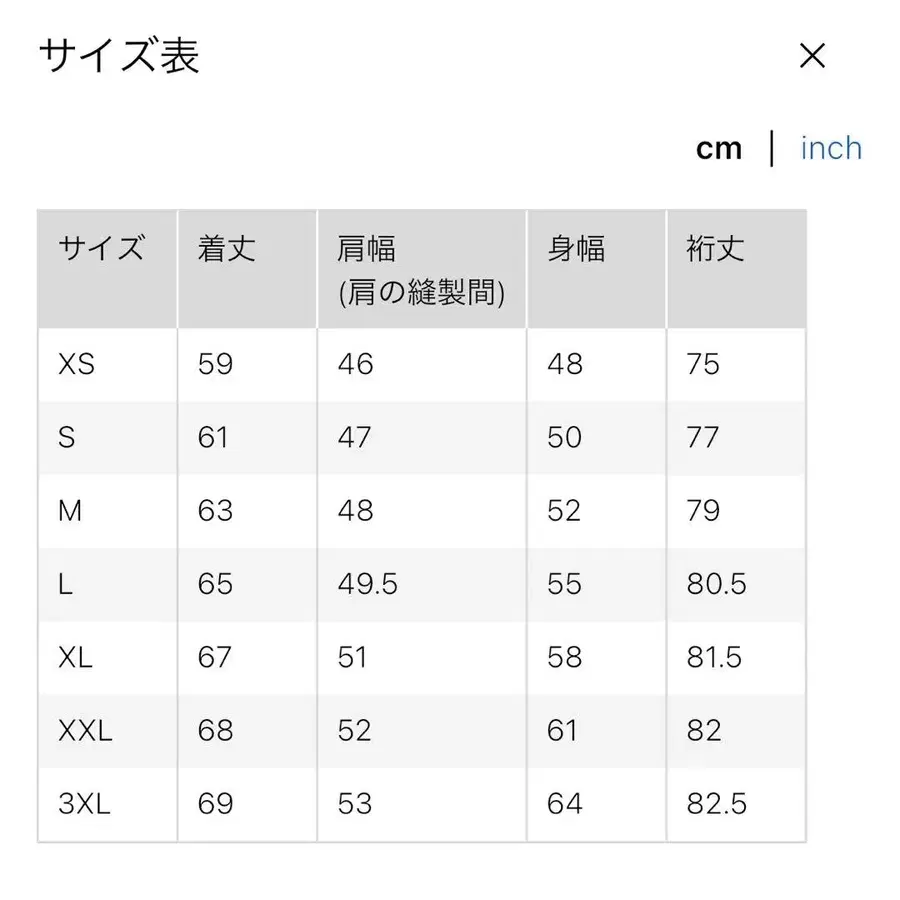Switch measurement units to inch
This screenshot has width=900, height=900.
(830, 148)
